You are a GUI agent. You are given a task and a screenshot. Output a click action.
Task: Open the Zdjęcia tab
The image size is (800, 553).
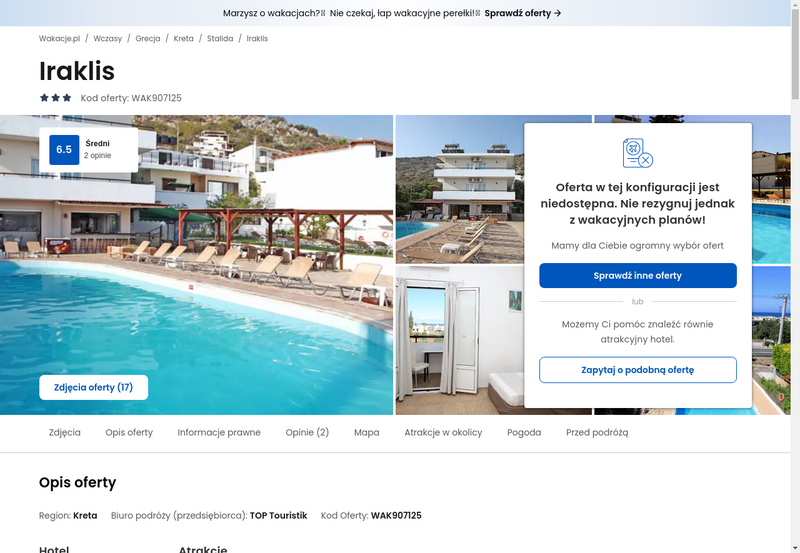pos(65,432)
